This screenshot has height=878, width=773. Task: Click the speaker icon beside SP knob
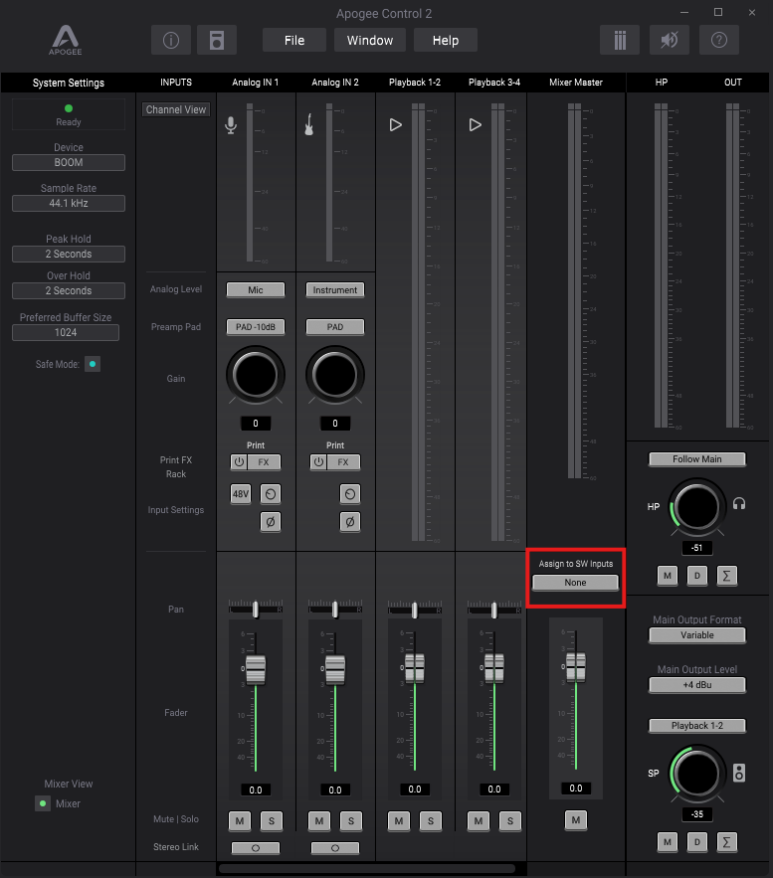pos(739,773)
